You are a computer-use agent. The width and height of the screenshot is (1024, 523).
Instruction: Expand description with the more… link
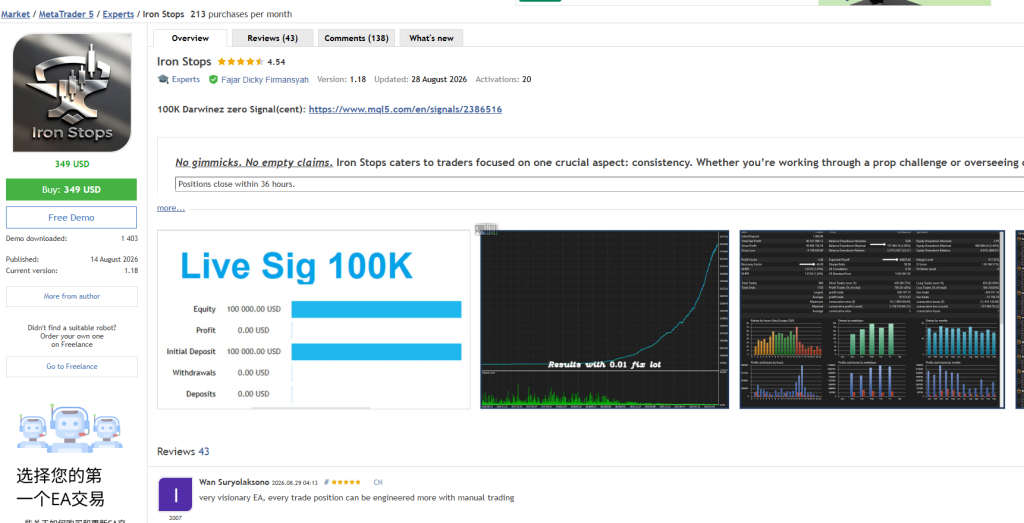tap(170, 208)
